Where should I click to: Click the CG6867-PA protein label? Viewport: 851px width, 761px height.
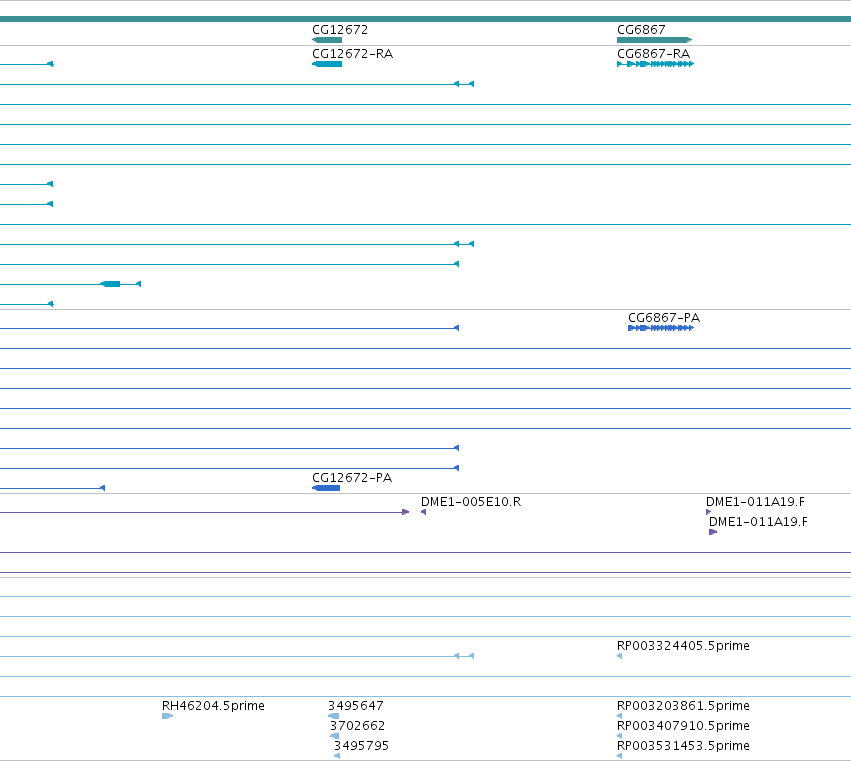[x=664, y=318]
